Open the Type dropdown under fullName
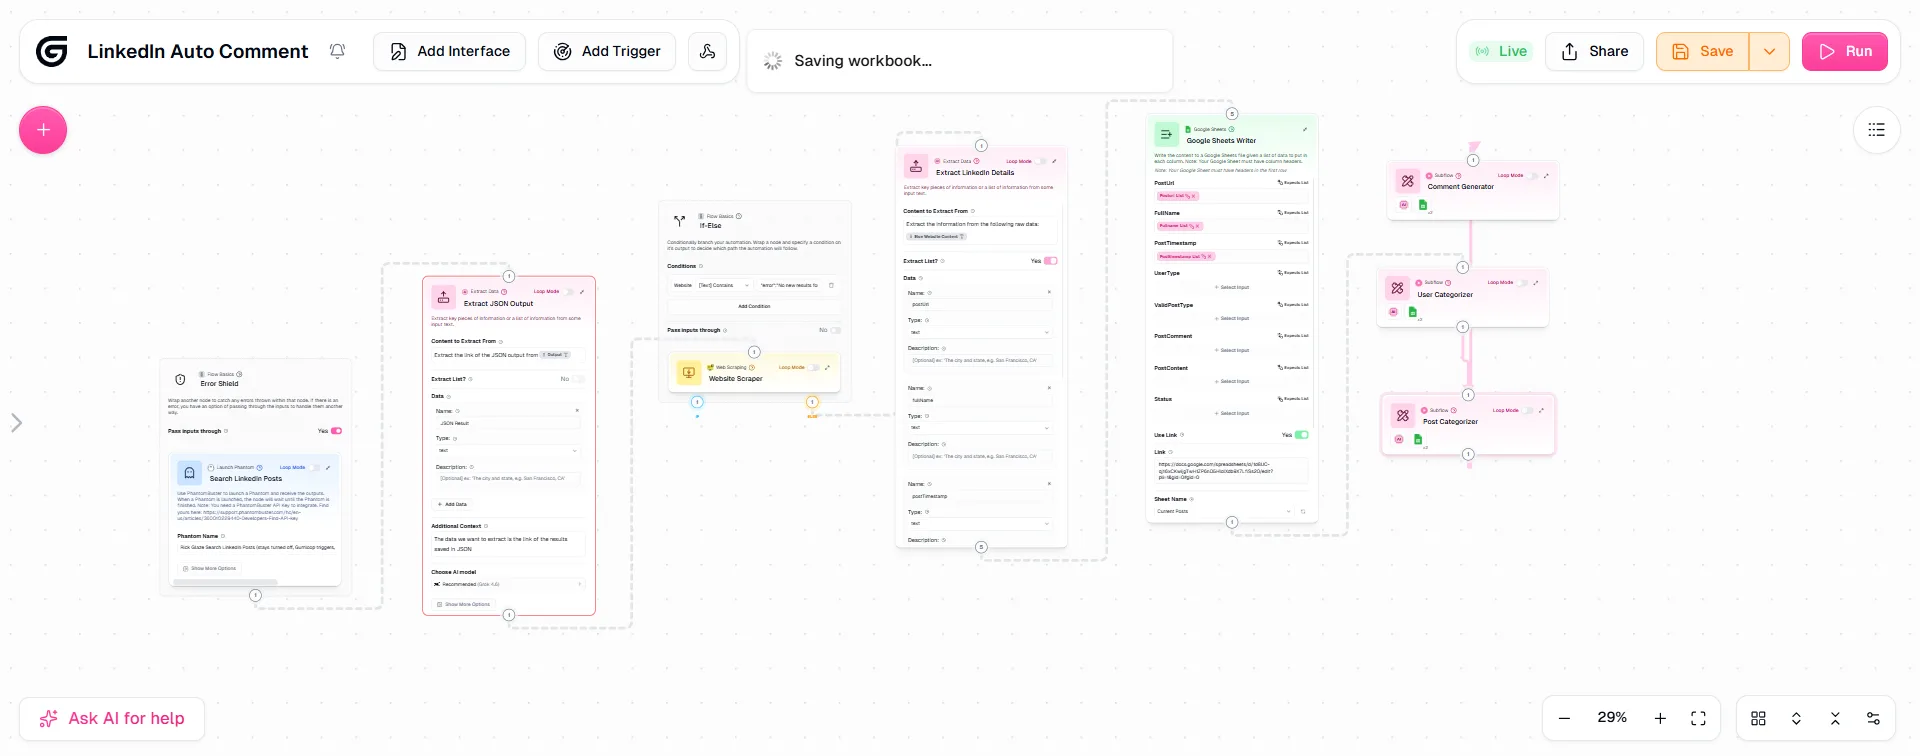1920x756 pixels. tap(980, 428)
